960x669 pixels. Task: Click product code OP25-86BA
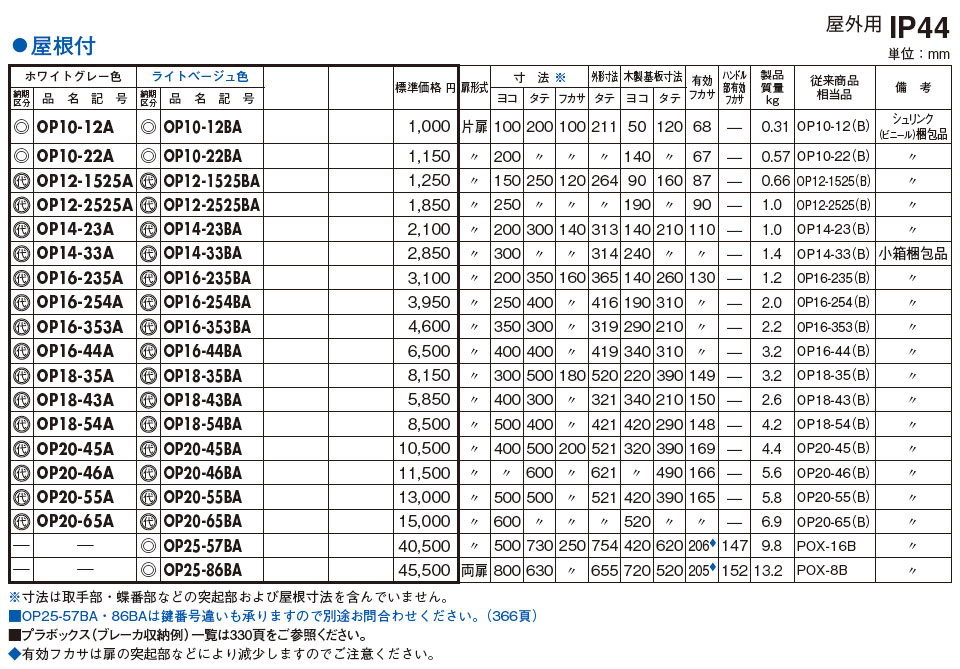pyautogui.click(x=202, y=570)
